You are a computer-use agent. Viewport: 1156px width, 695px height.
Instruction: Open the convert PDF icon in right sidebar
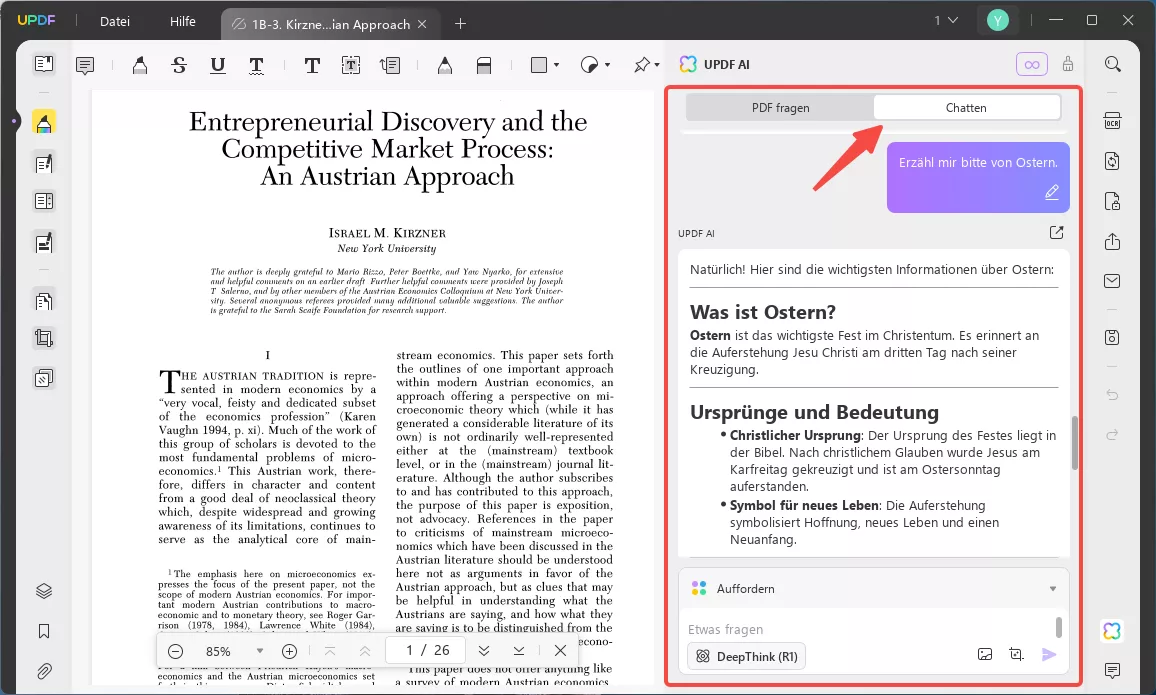coord(1113,161)
